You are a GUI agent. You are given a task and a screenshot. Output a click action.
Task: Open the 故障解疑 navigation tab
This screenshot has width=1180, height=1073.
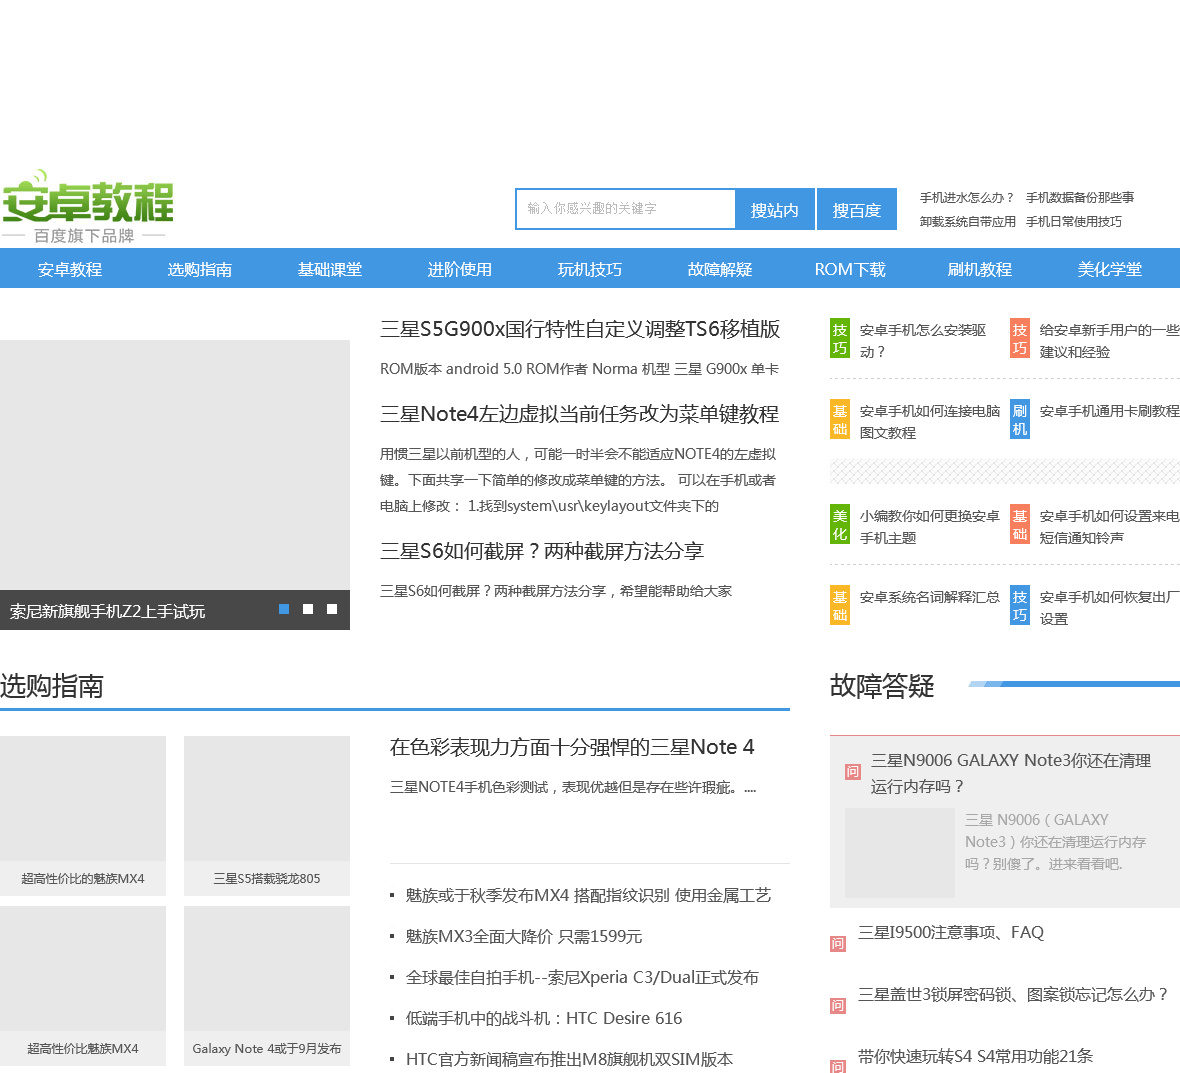(720, 269)
